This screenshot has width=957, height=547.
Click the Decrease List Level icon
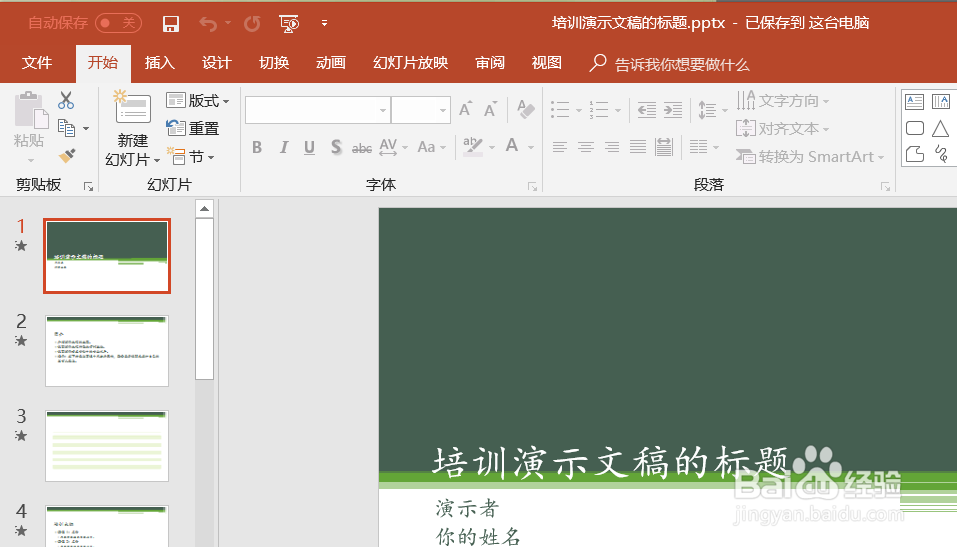647,110
